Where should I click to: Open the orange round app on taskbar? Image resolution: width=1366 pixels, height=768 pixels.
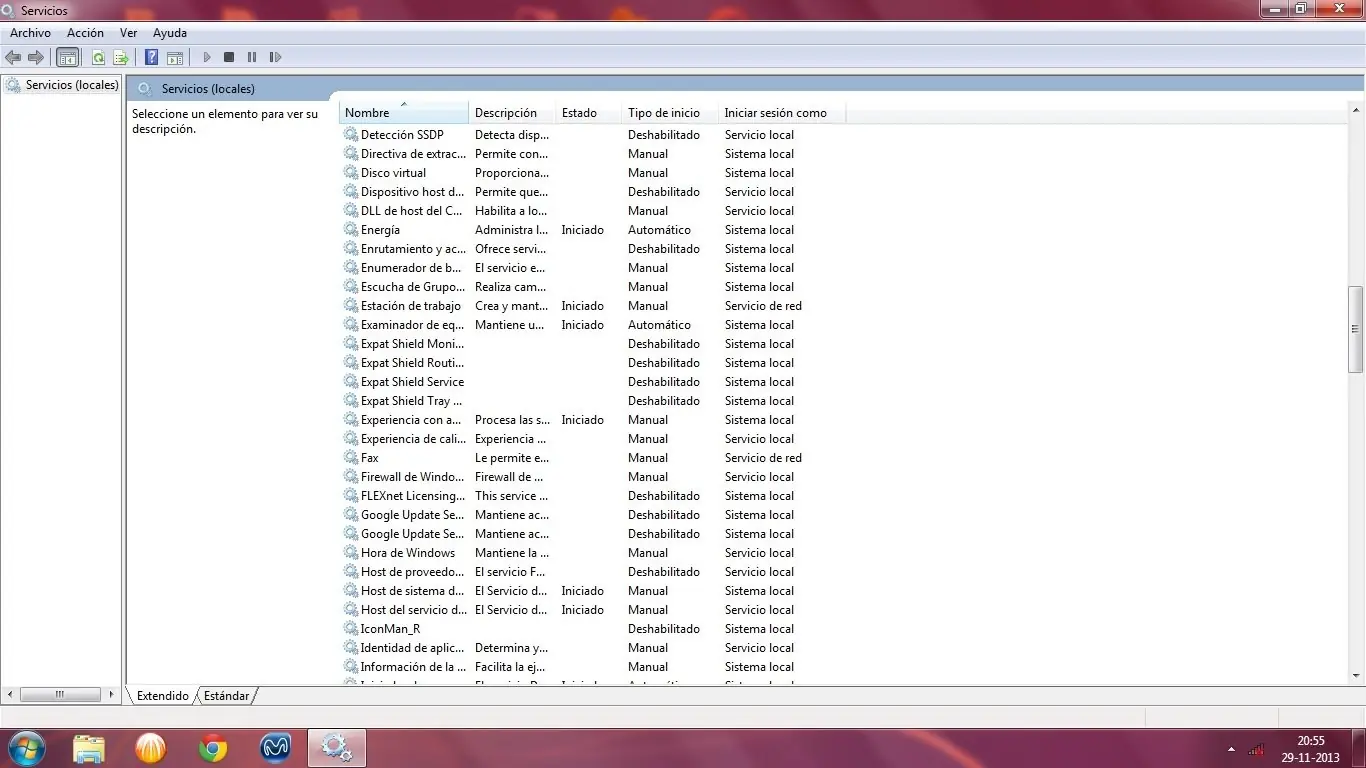point(150,748)
